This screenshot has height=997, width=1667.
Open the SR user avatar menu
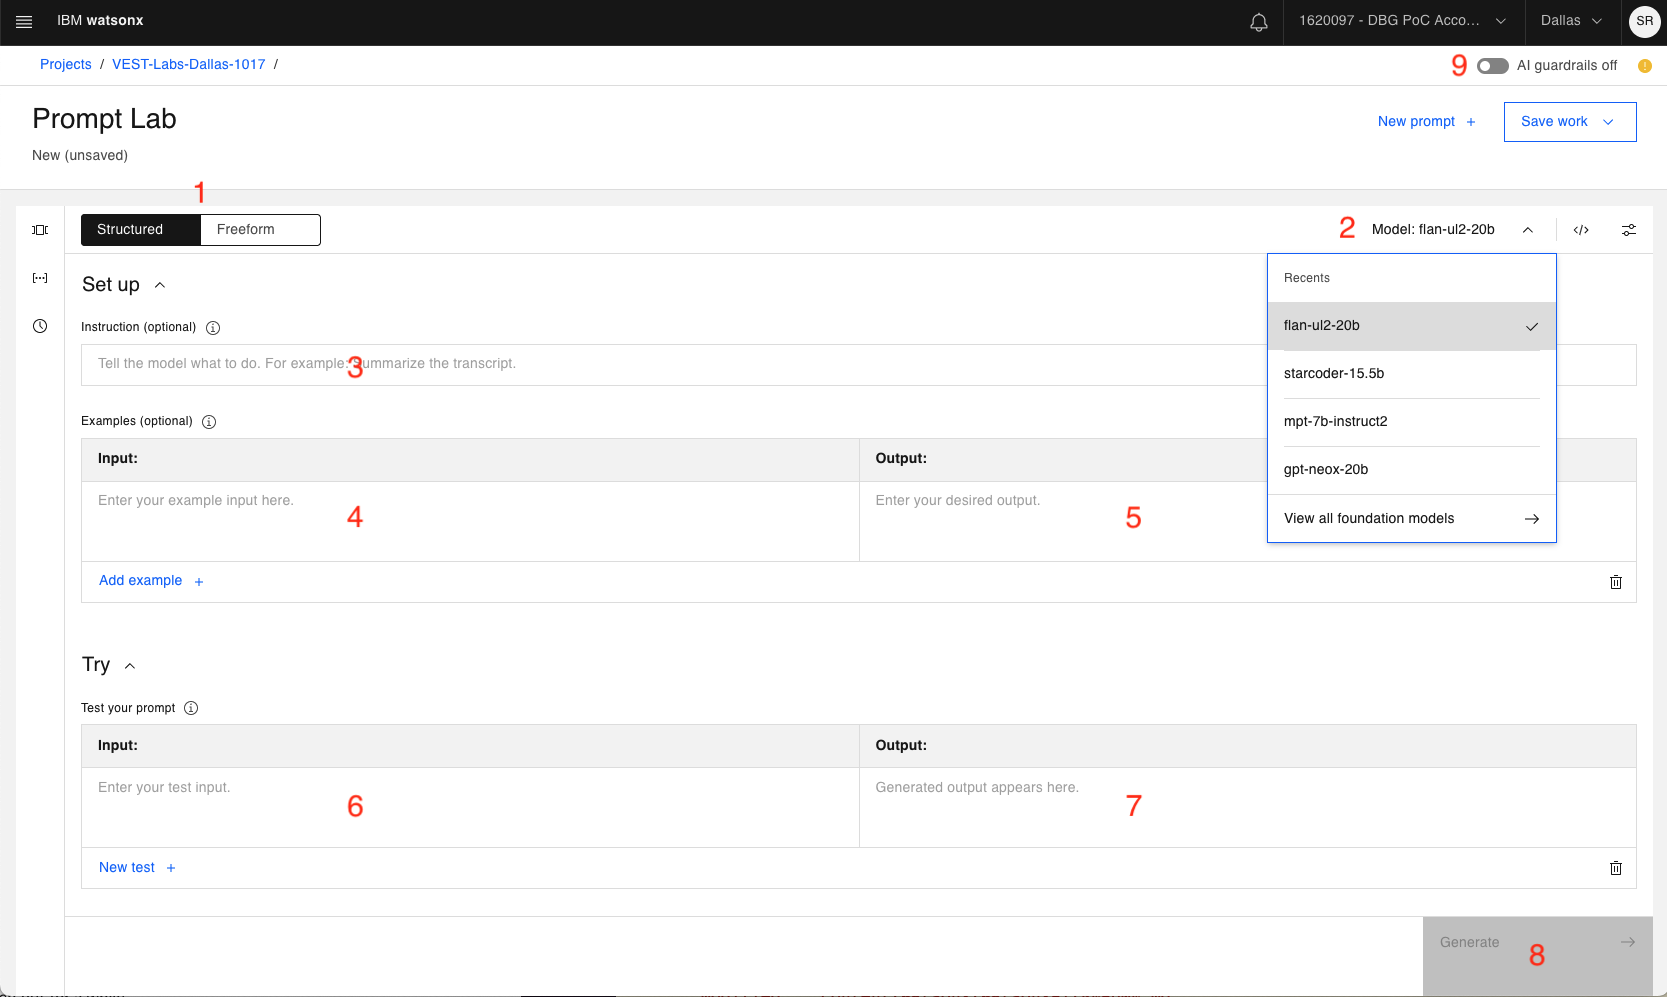pos(1644,21)
